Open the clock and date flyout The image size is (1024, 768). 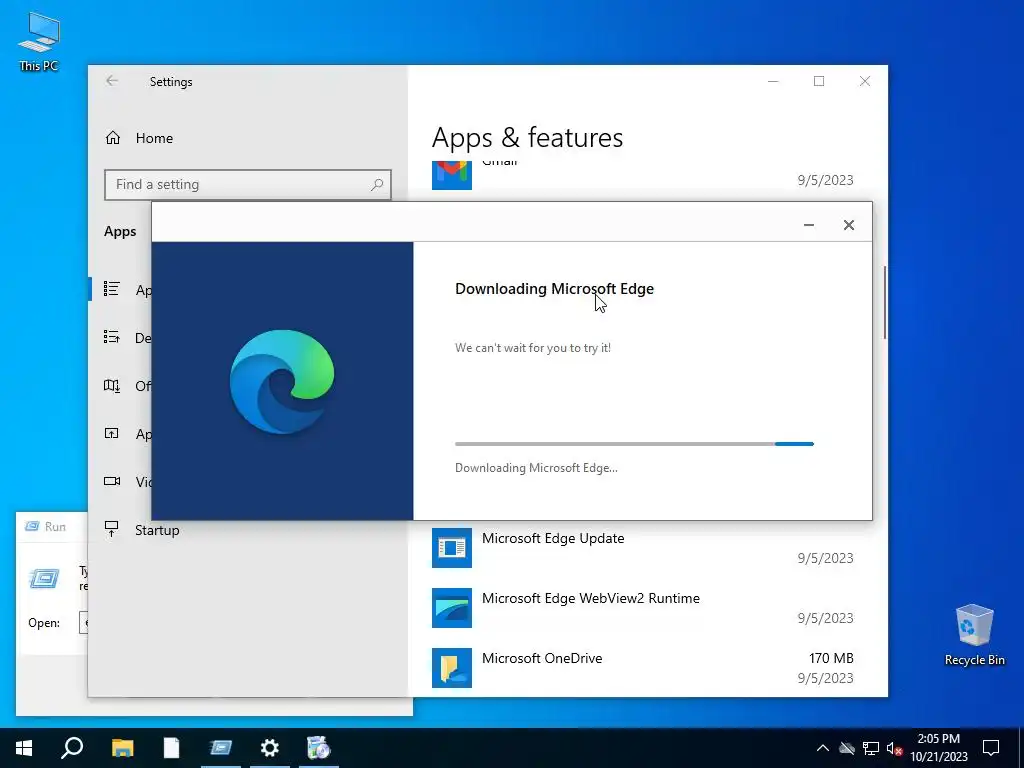coord(938,748)
